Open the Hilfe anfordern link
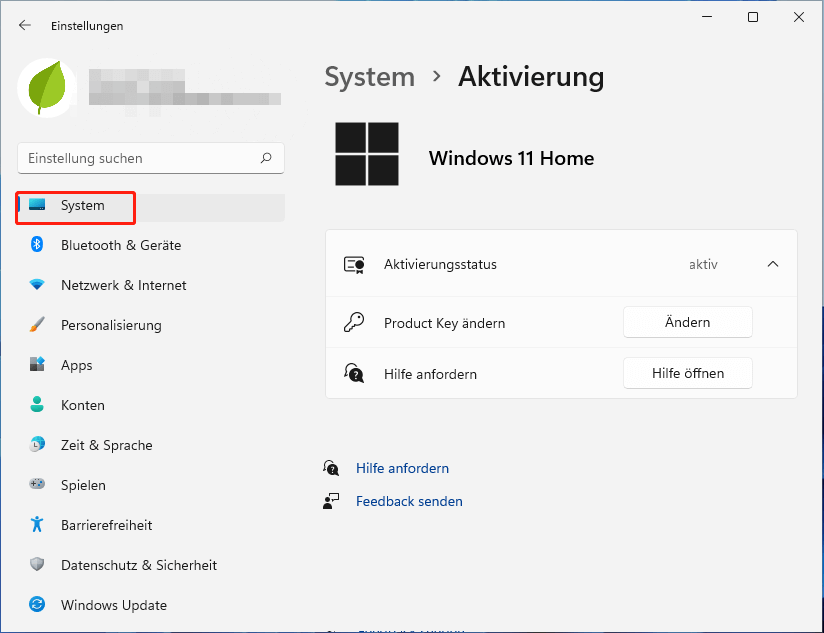The width and height of the screenshot is (824, 633). (x=402, y=468)
